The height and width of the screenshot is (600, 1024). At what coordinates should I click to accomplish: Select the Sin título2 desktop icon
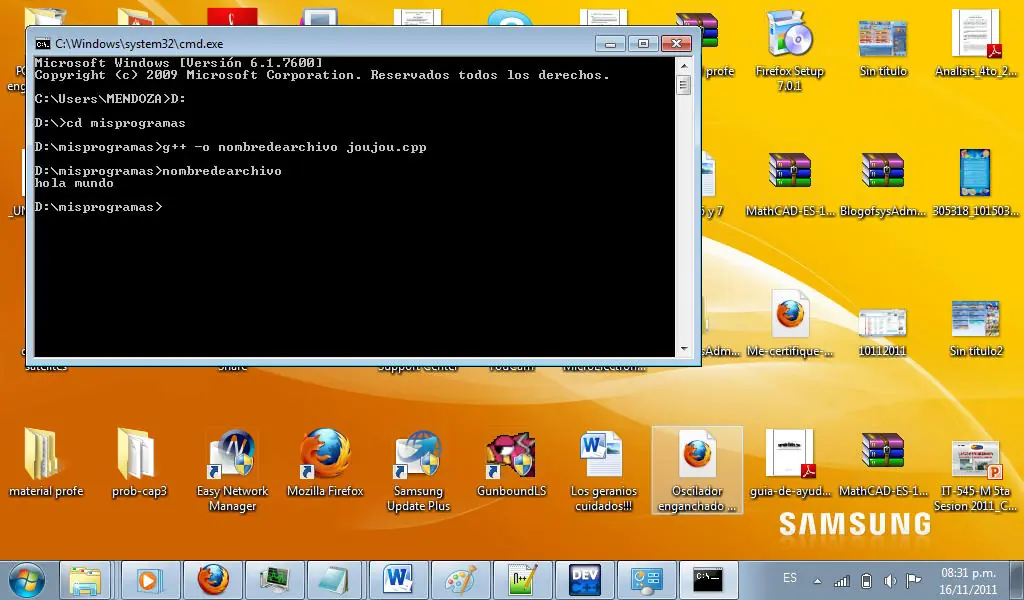tap(975, 328)
